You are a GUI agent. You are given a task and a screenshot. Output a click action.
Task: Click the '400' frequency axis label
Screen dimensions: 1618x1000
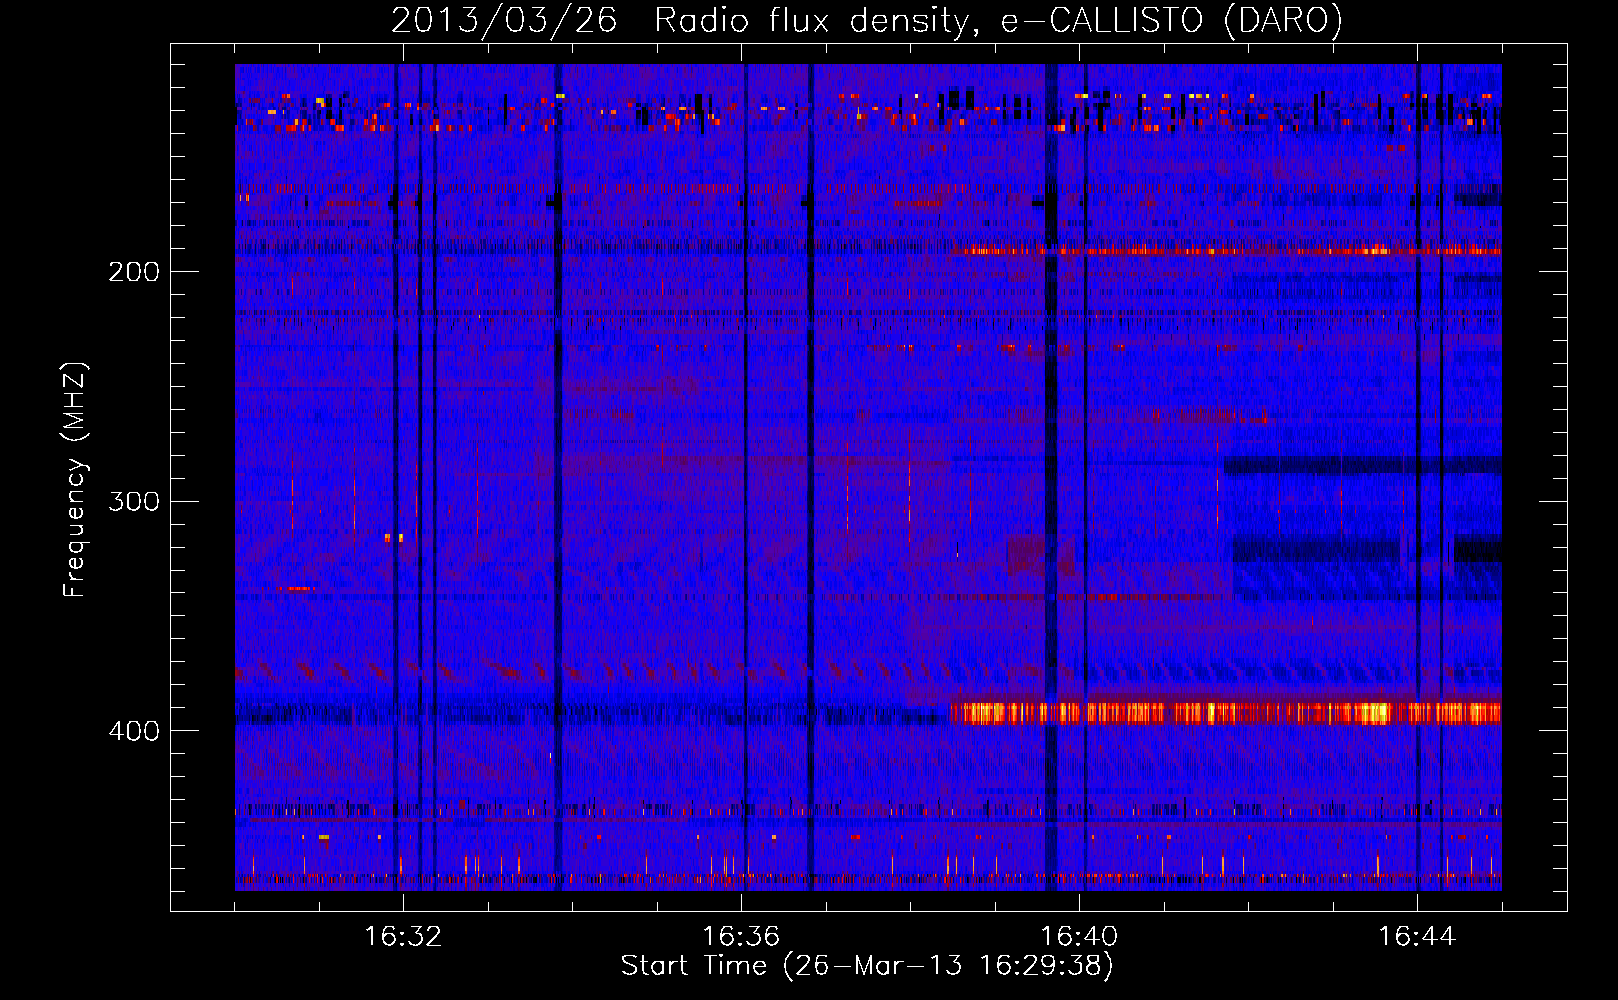(x=133, y=731)
